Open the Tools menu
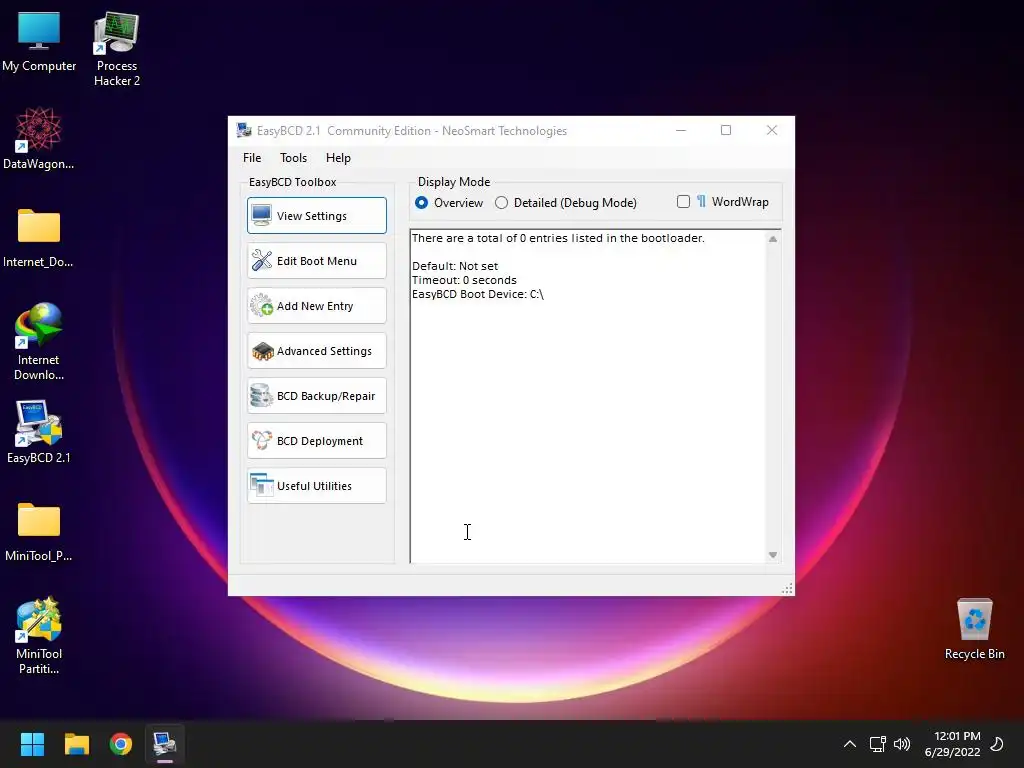Viewport: 1024px width, 768px height. [x=293, y=157]
